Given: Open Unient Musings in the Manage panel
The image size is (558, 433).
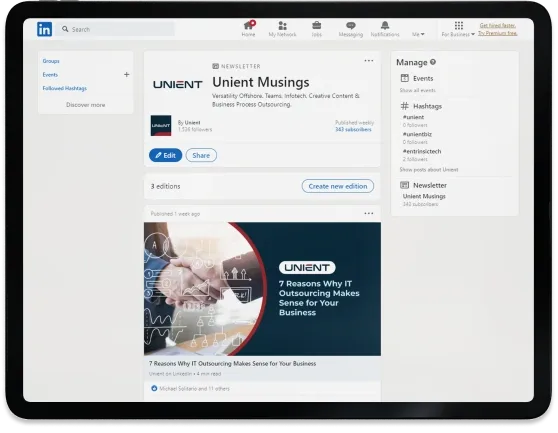Looking at the screenshot, I should tap(424, 196).
